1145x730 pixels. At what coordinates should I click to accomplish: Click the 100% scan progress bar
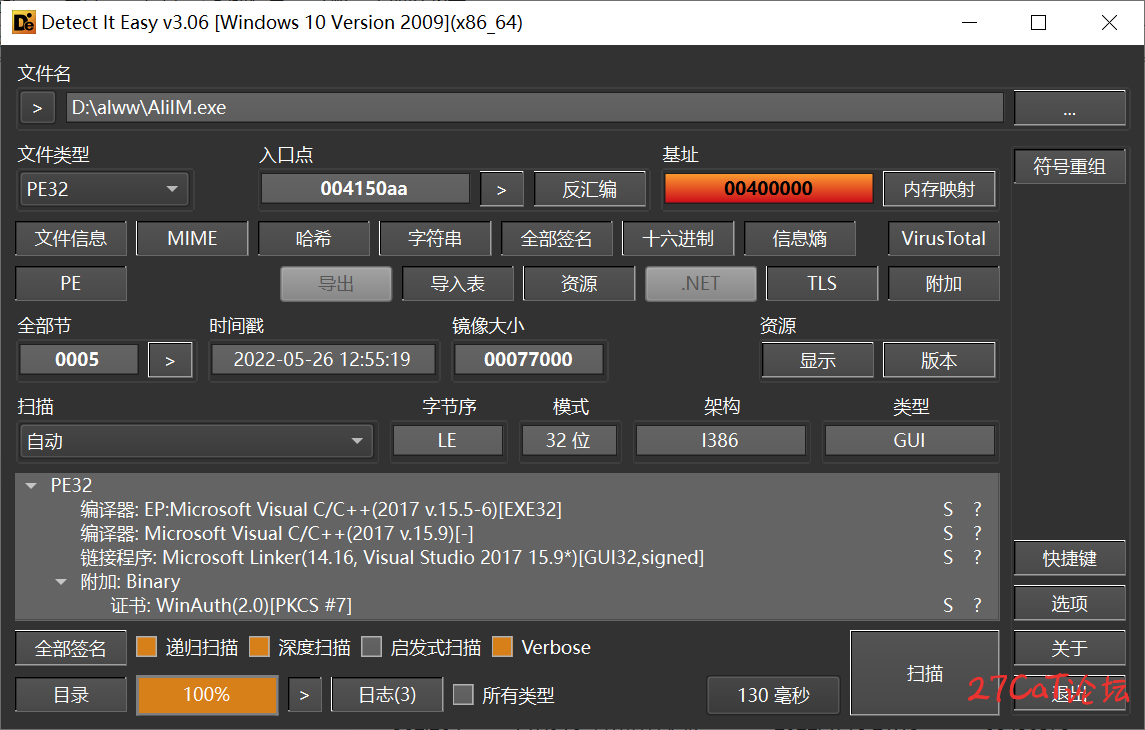tap(207, 694)
